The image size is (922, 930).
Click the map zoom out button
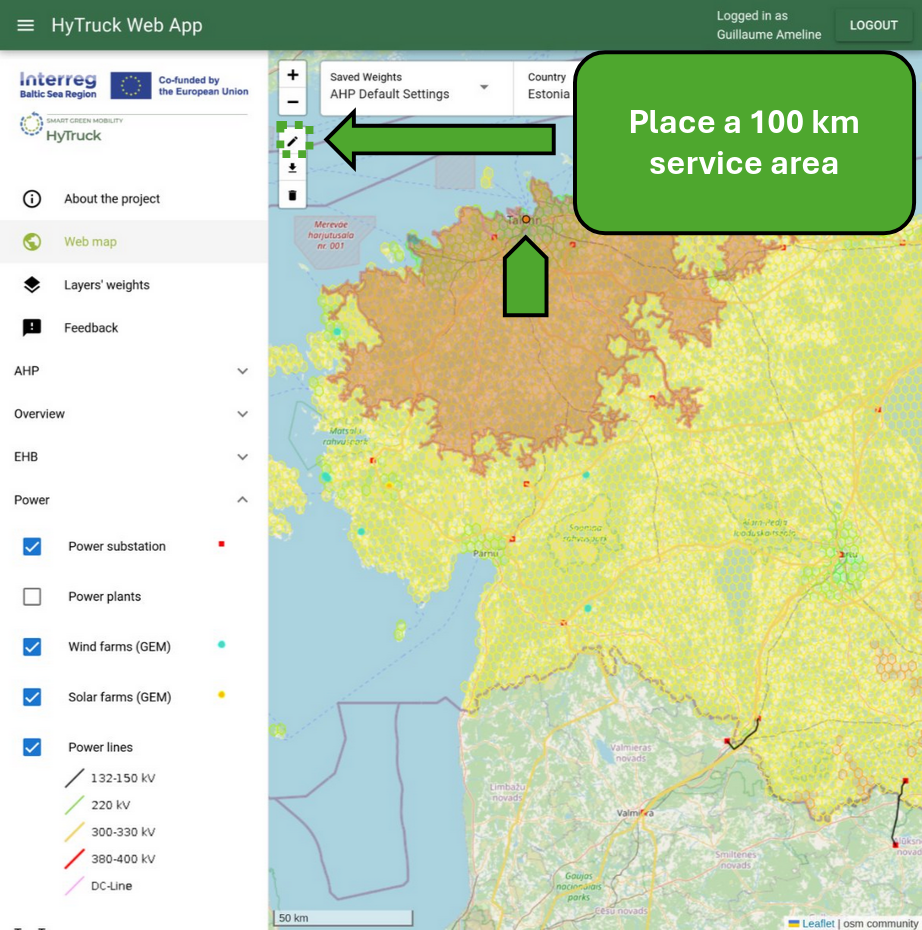[x=292, y=101]
